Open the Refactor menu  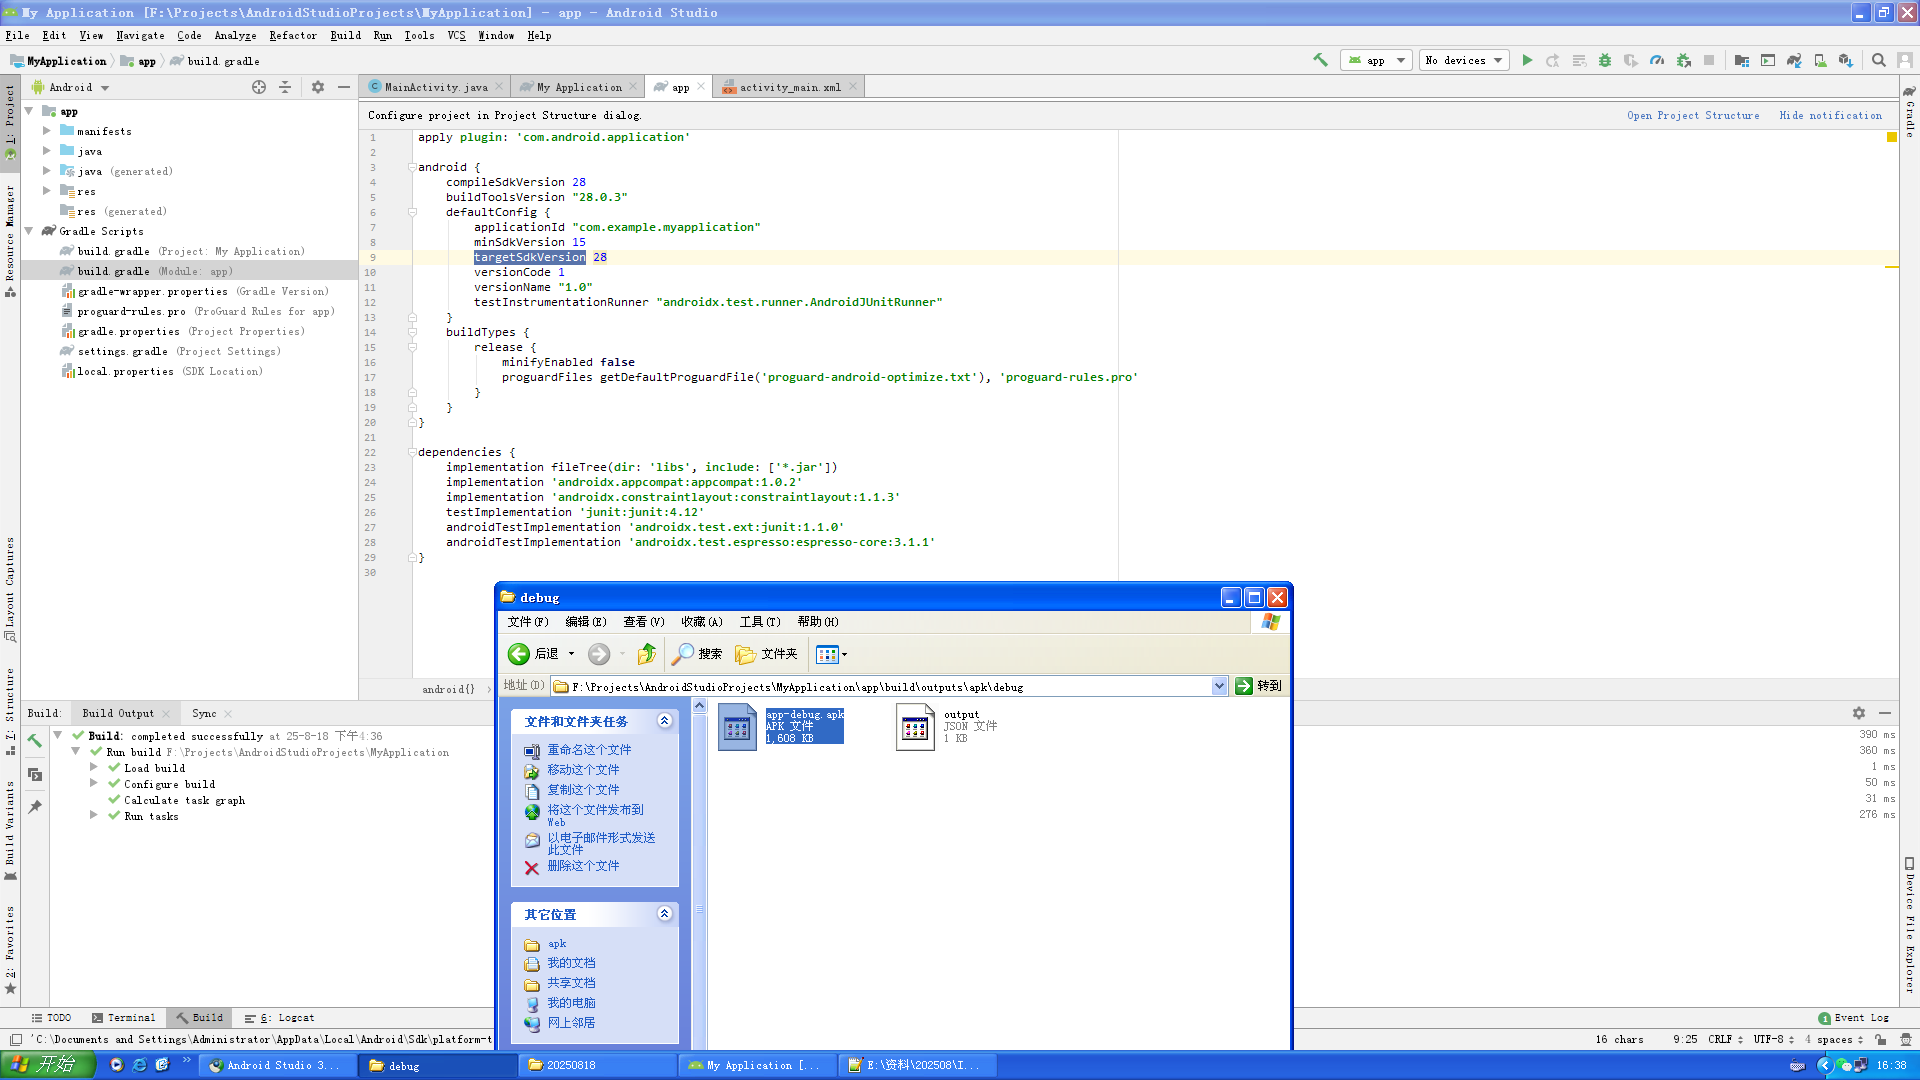tap(293, 35)
